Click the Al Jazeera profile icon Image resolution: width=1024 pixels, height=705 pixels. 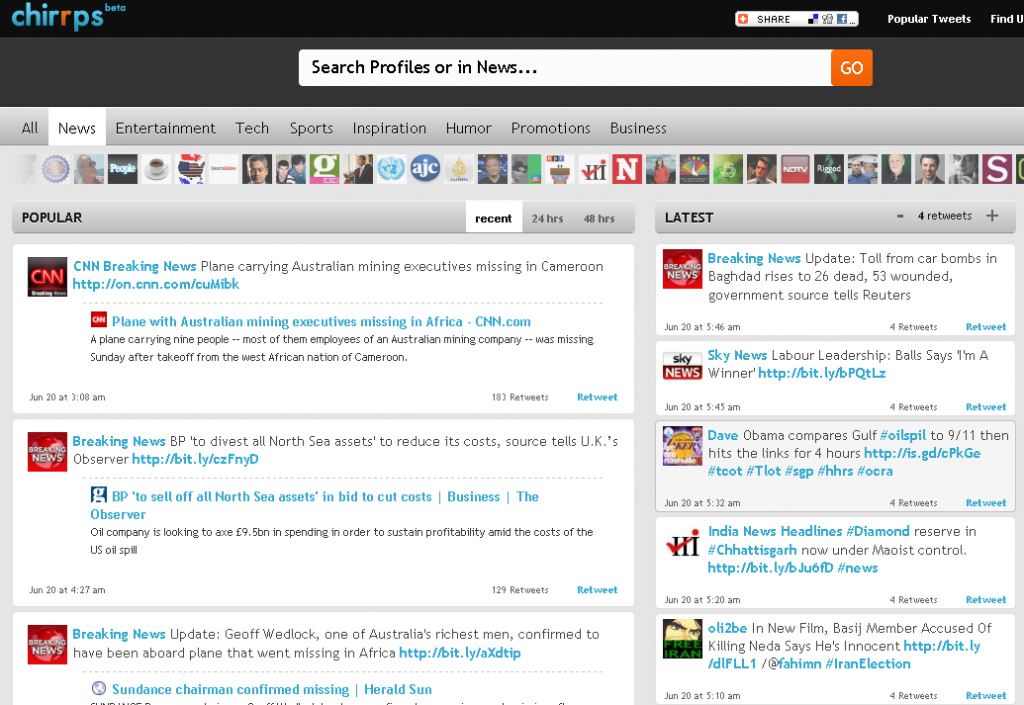pyautogui.click(x=458, y=169)
